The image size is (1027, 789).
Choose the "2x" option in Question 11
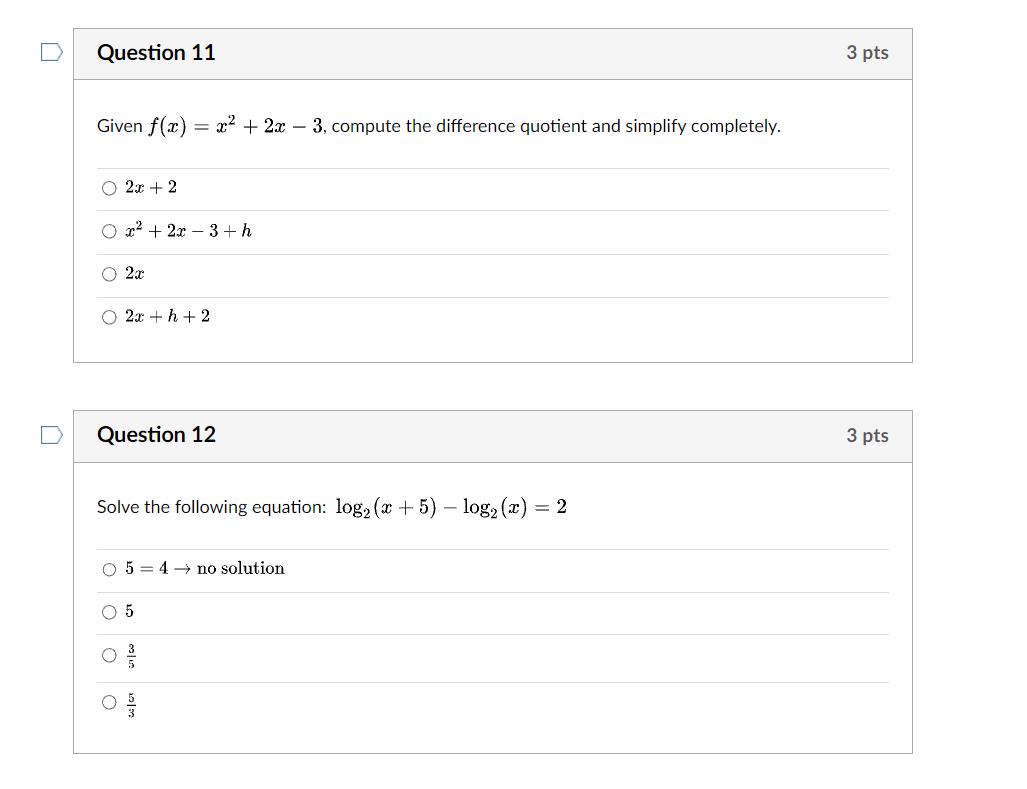109,274
